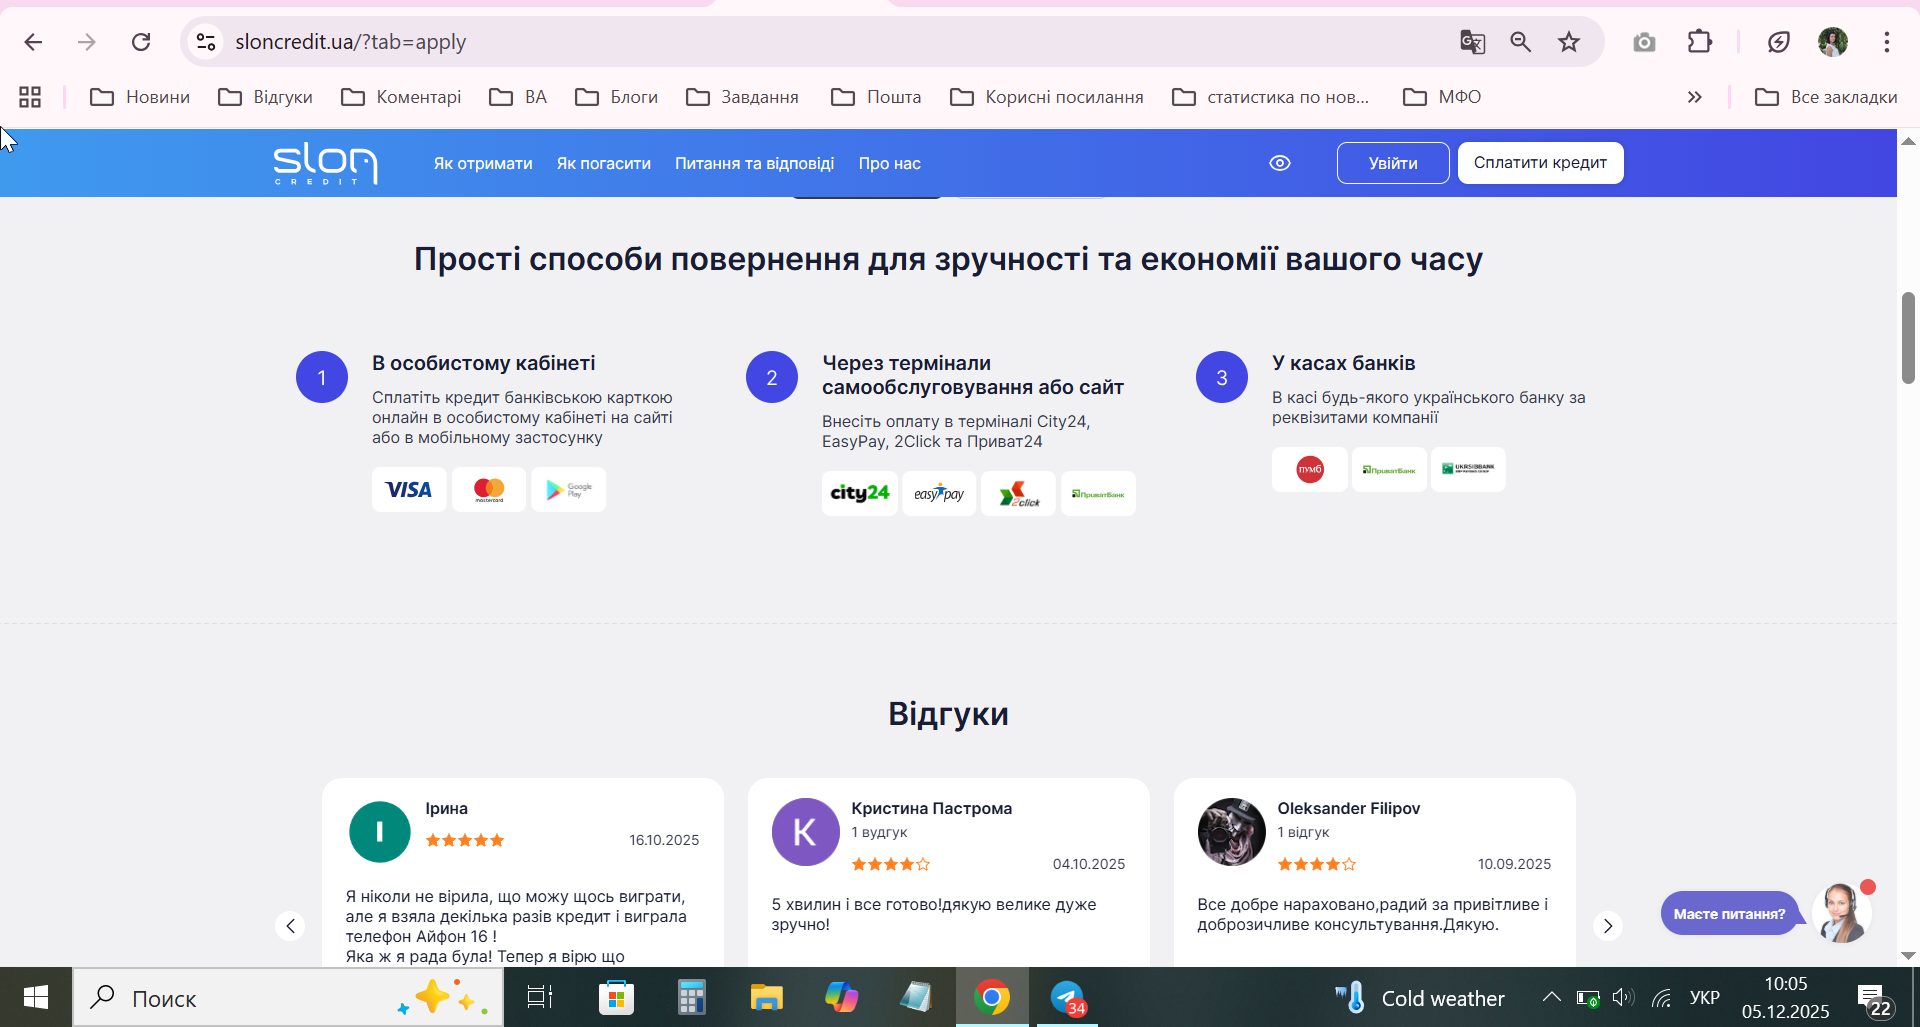Open the Про нас menu item

click(890, 163)
